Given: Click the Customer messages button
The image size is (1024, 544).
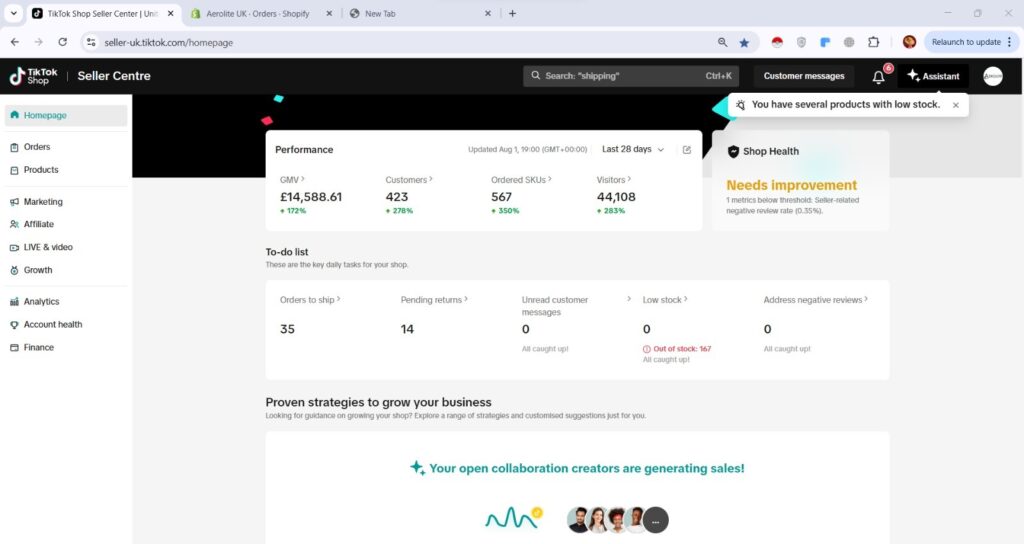Looking at the screenshot, I should point(804,76).
